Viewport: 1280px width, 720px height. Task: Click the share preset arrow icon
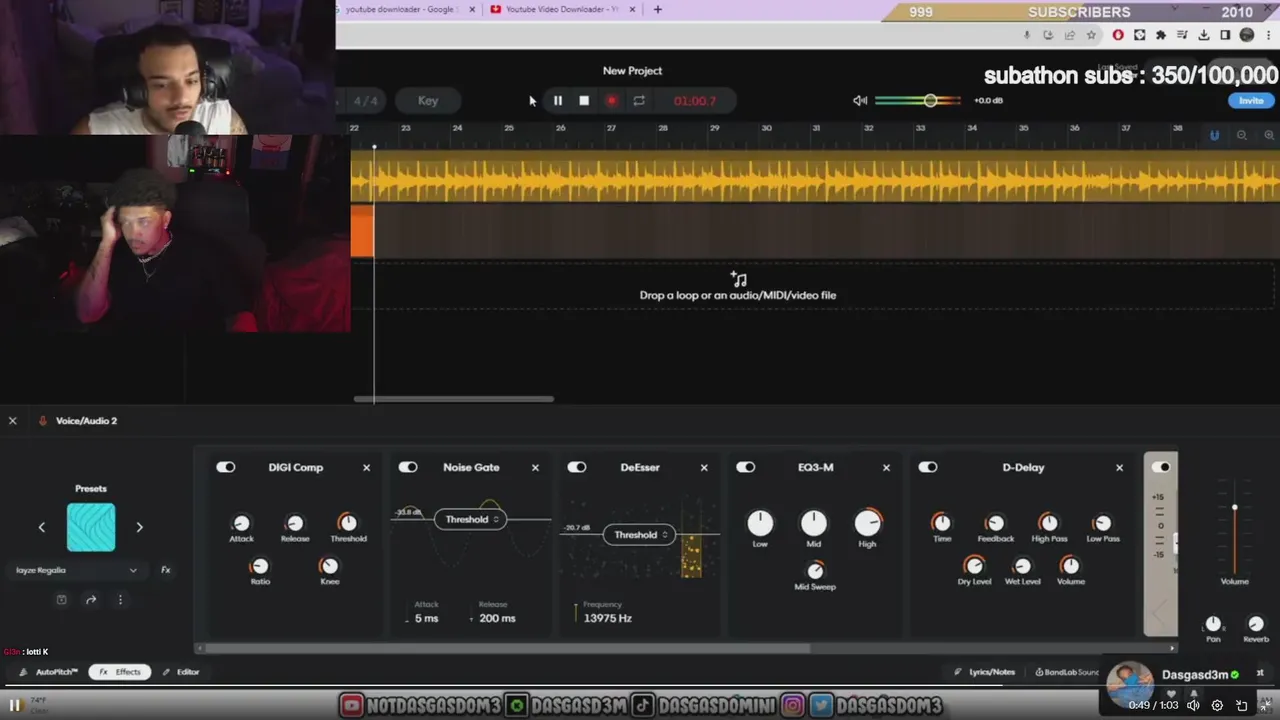[91, 600]
